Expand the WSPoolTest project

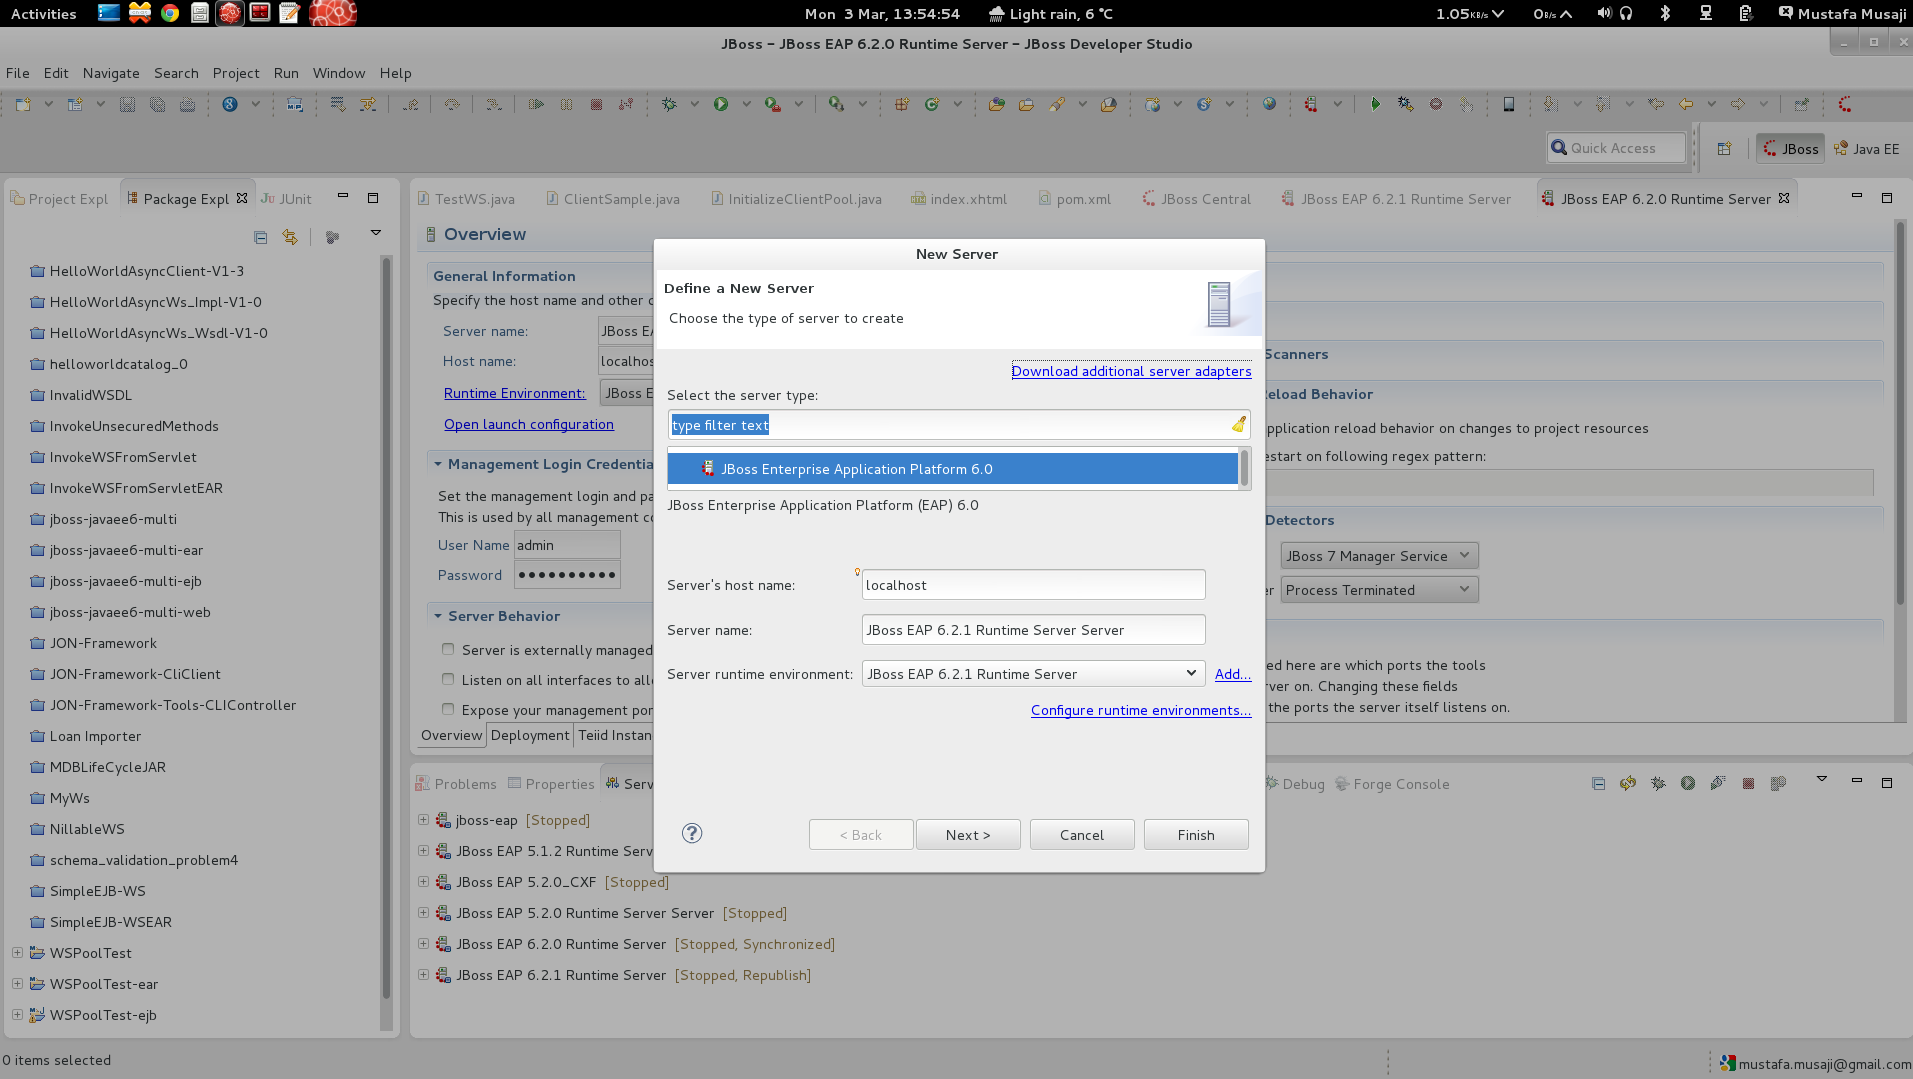(17, 953)
